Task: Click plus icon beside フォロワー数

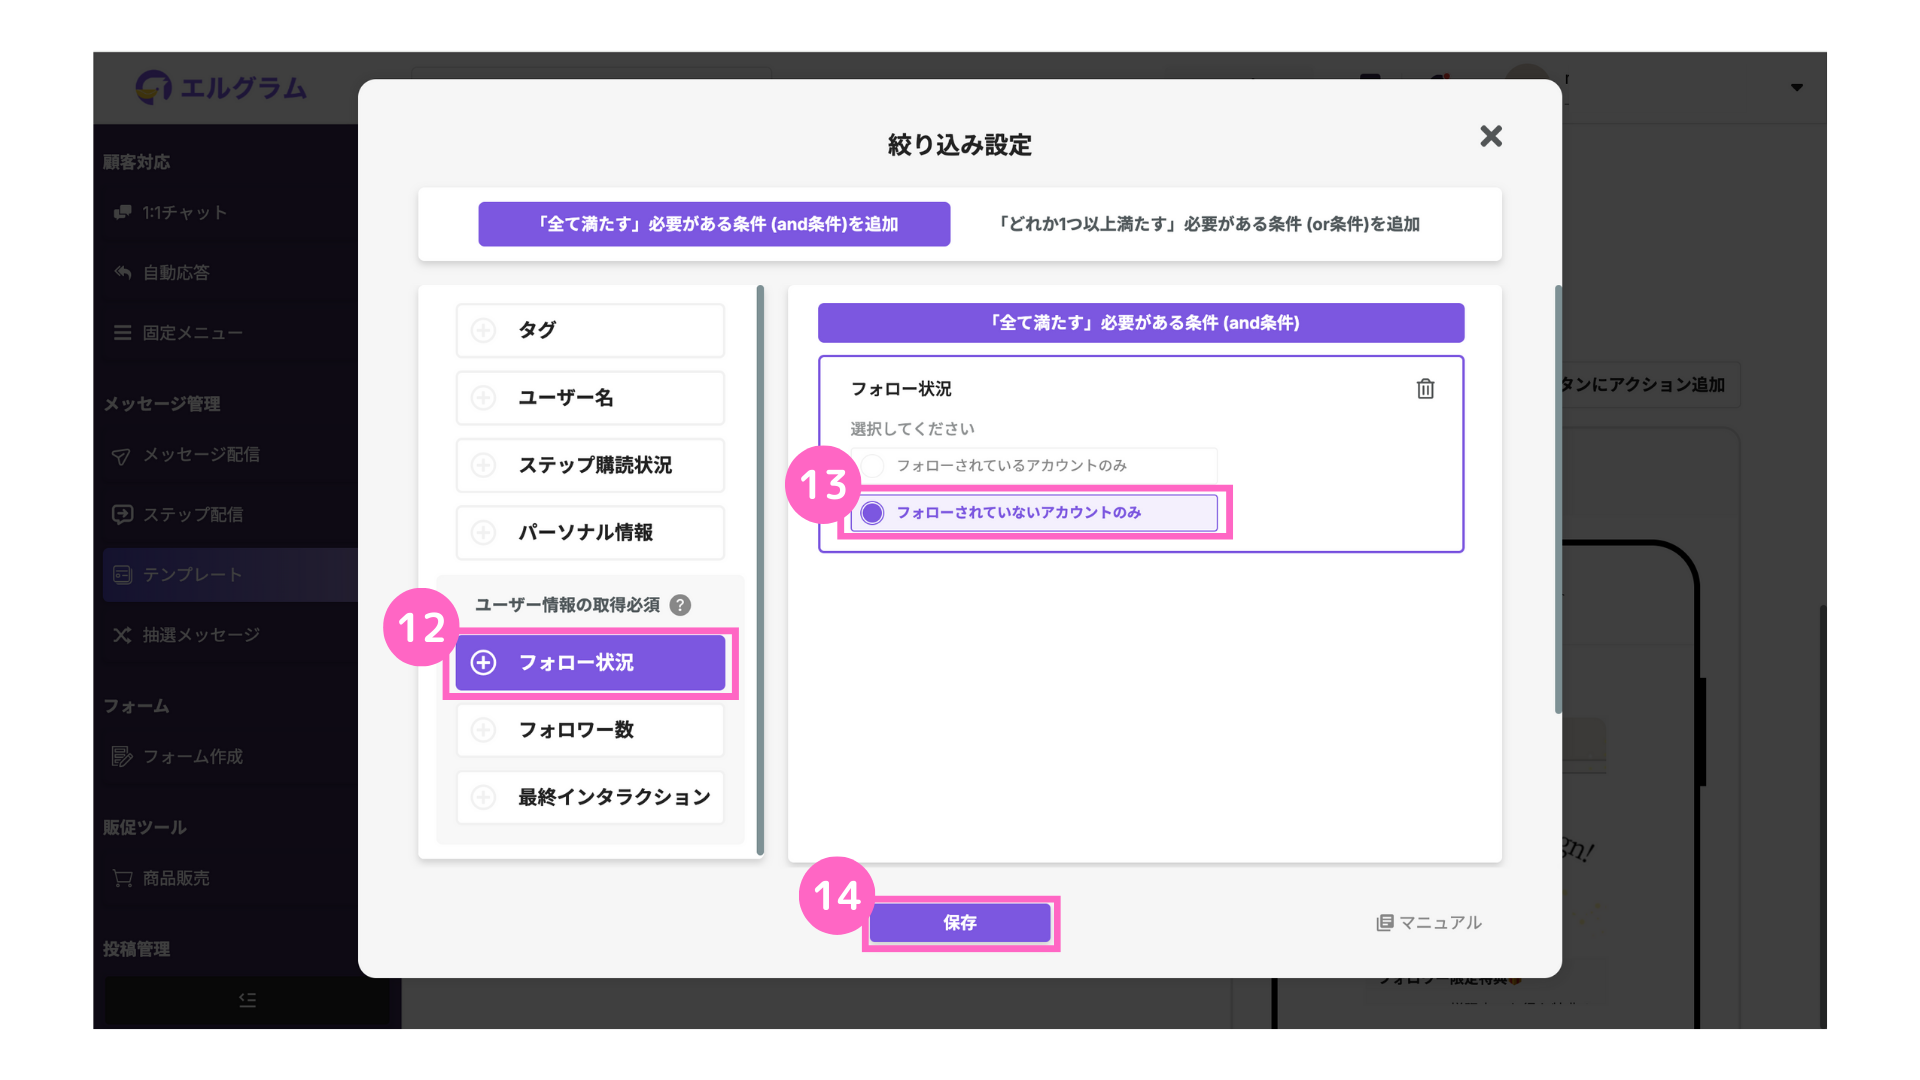Action: [484, 730]
